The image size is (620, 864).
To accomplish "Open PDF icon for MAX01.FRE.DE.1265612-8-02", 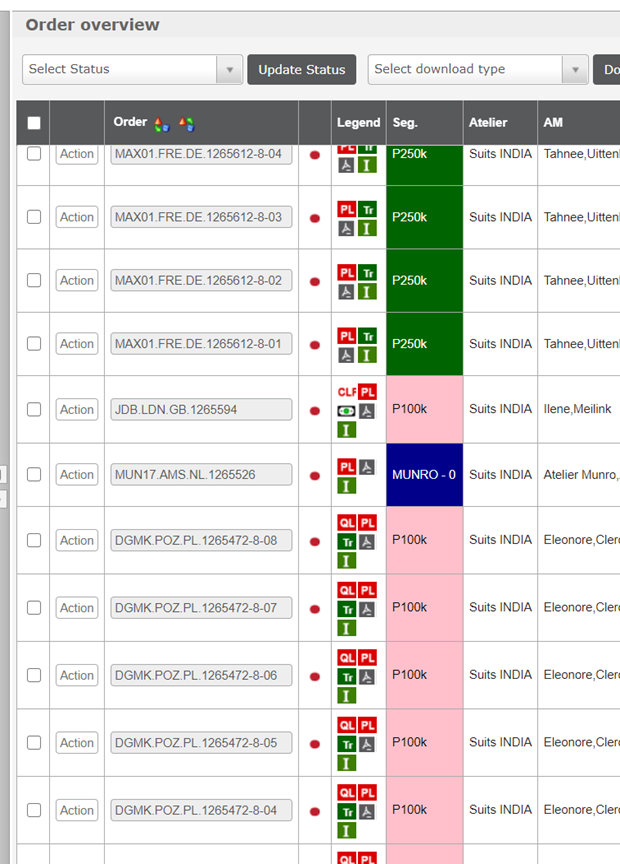I will tap(346, 291).
